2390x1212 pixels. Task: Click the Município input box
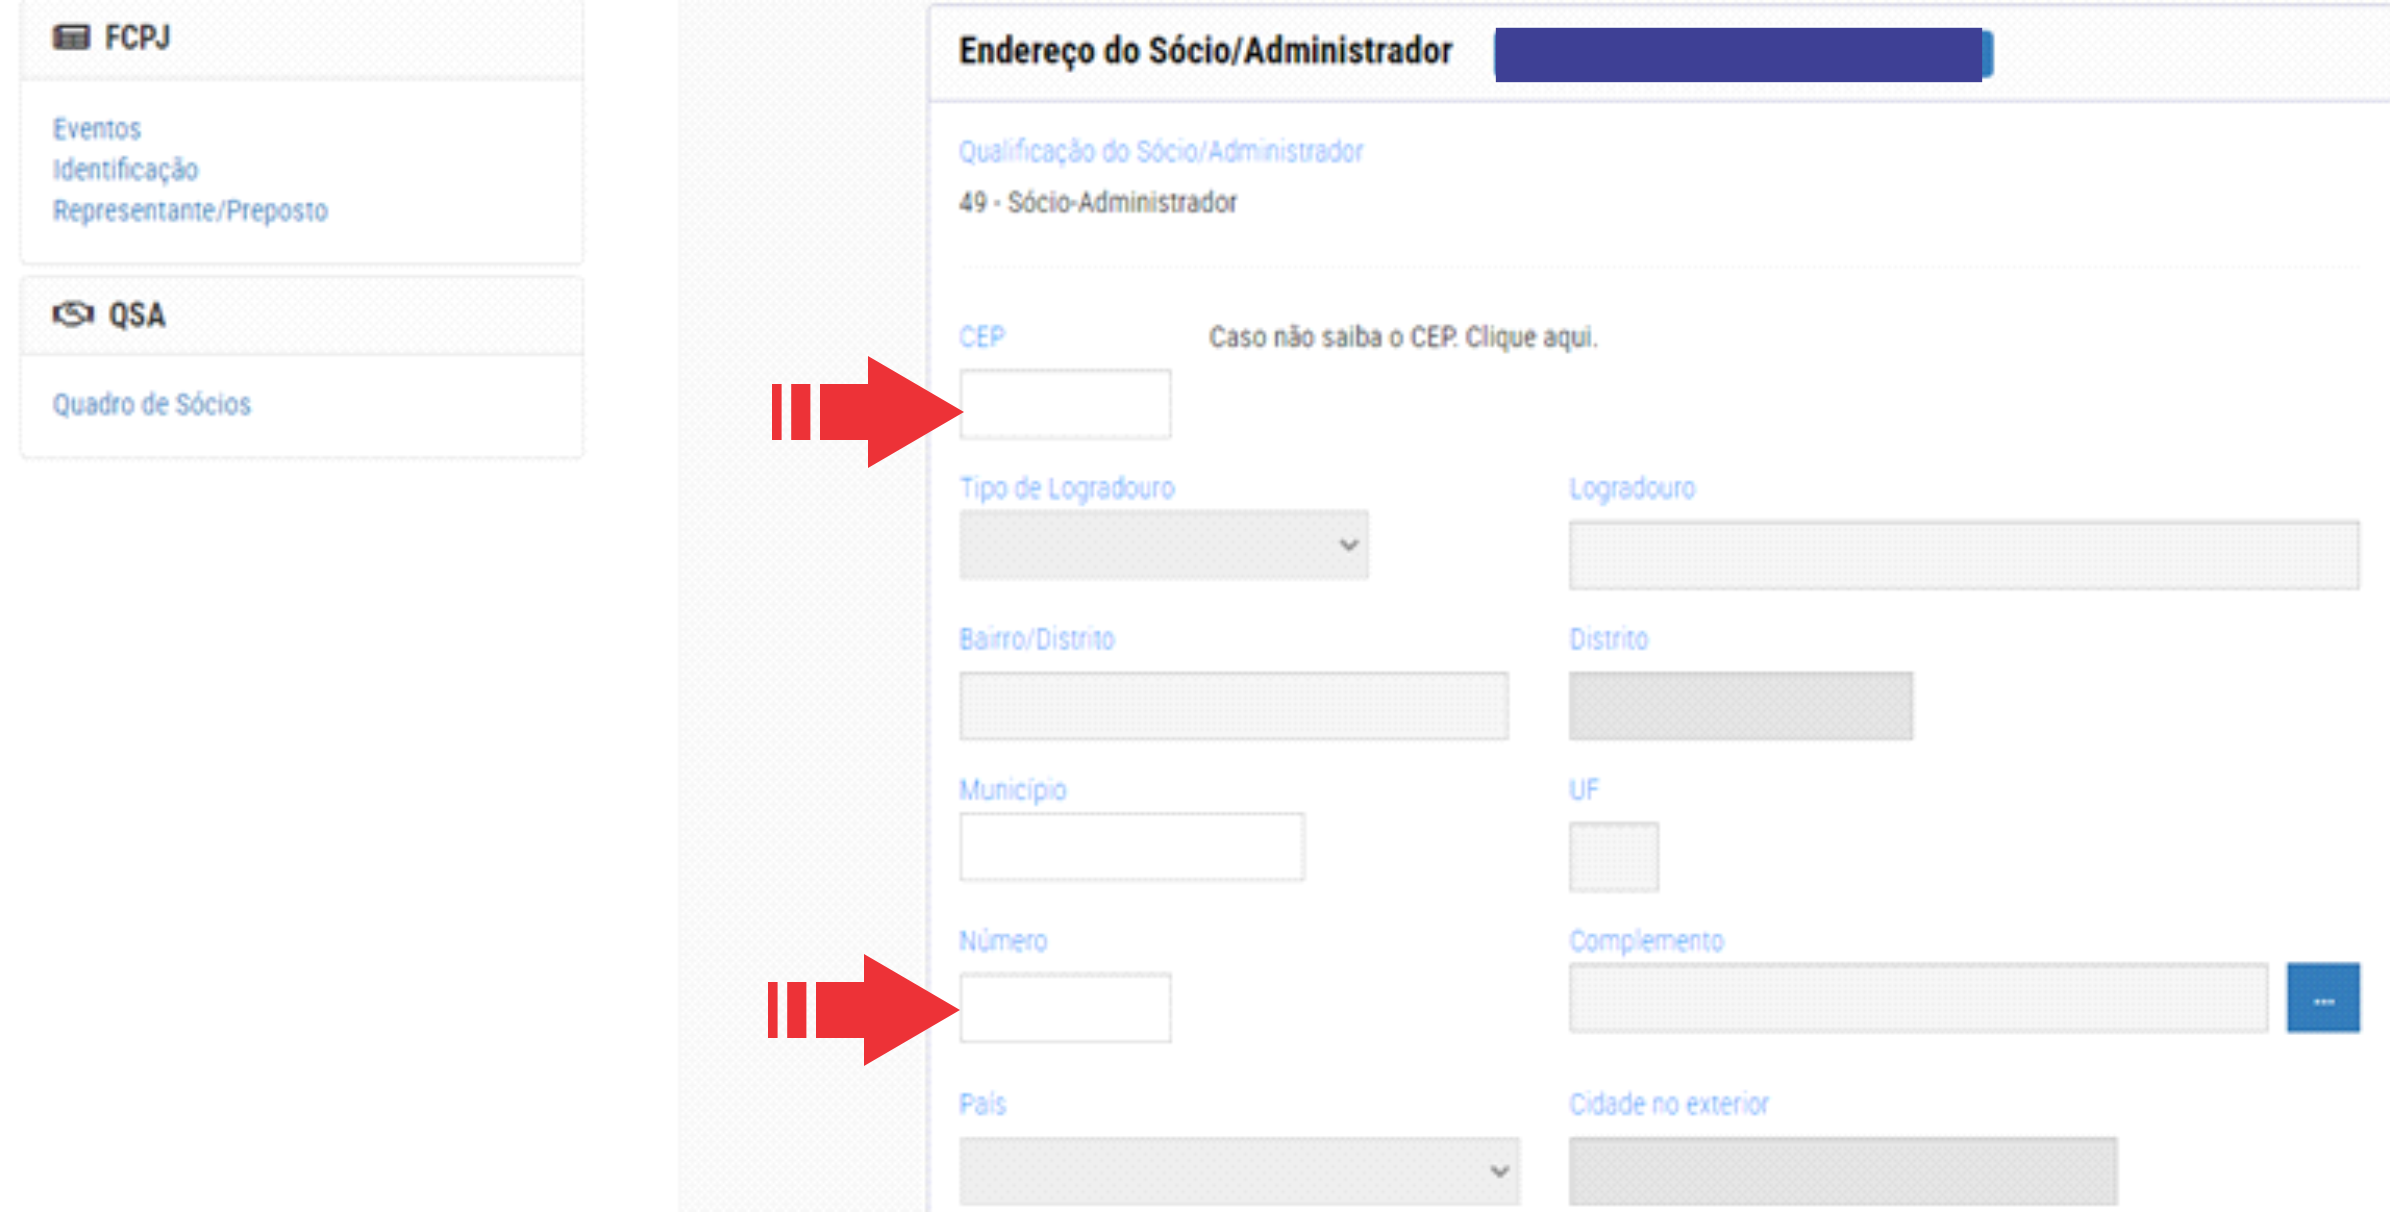coord(1131,847)
